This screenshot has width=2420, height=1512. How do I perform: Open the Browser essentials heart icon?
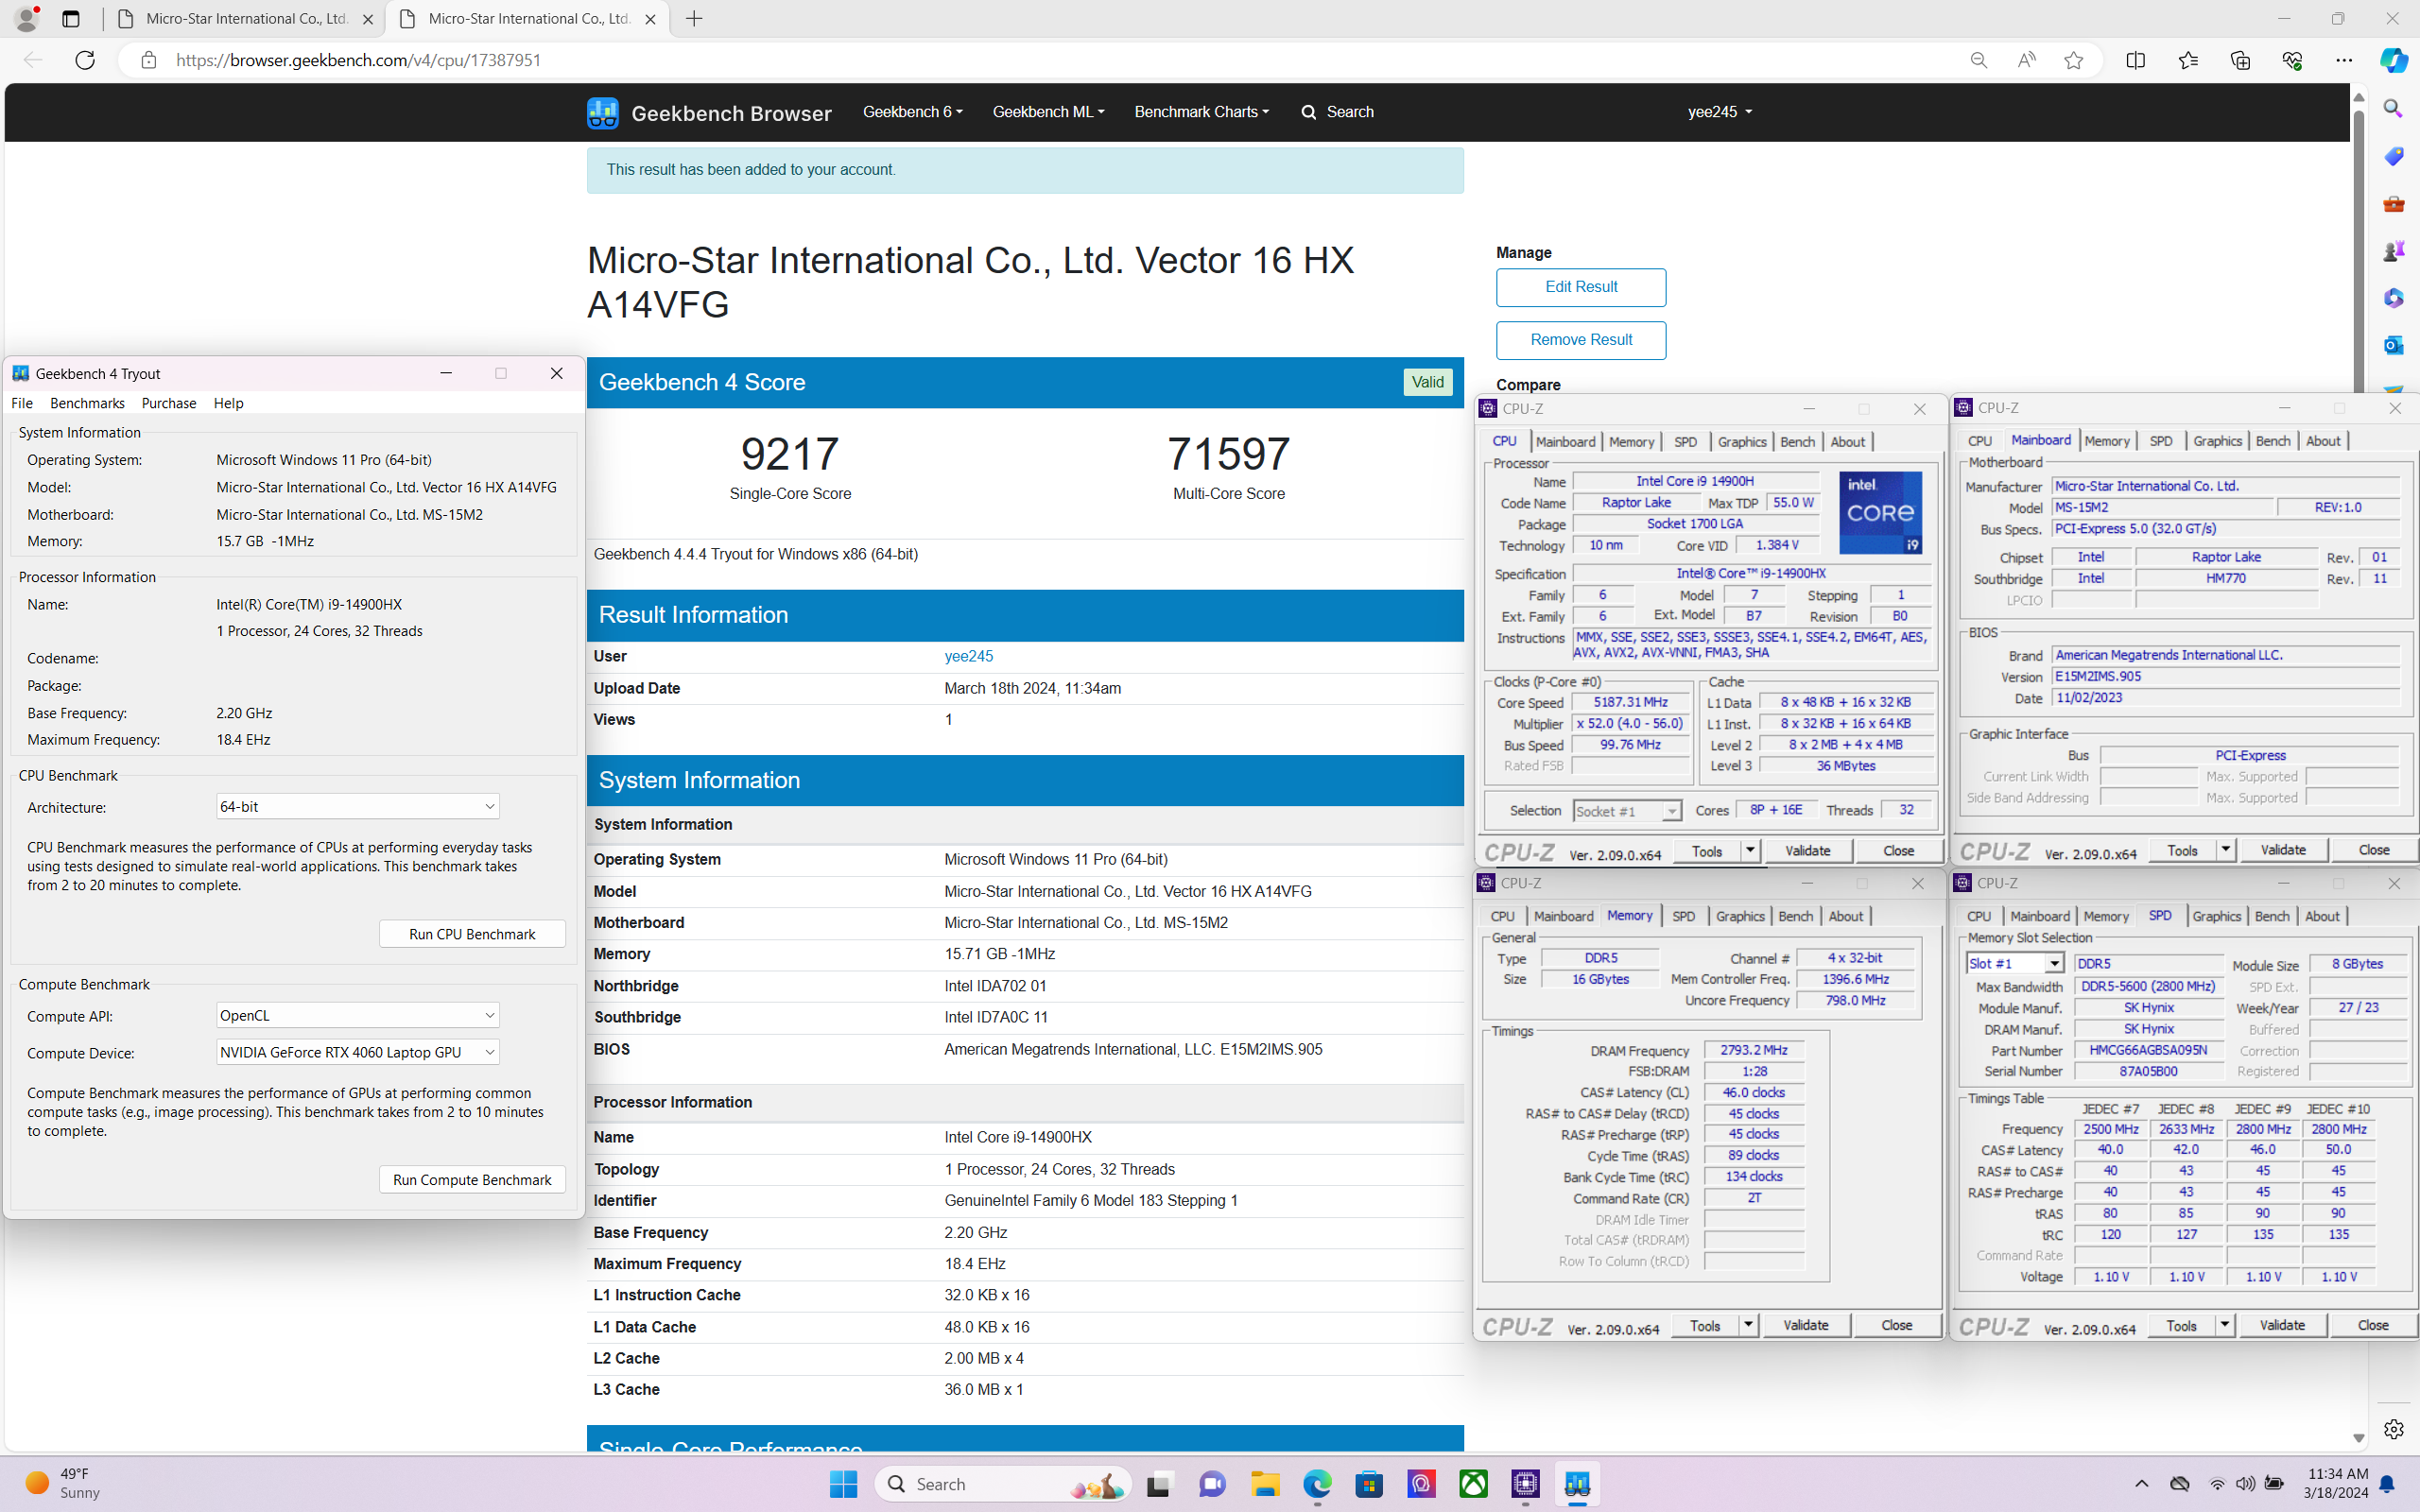(2292, 60)
